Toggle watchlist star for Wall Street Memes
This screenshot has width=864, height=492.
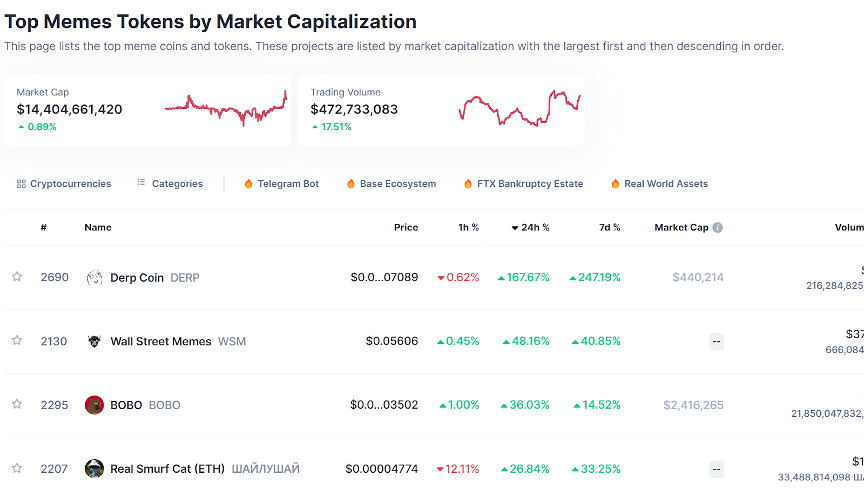[17, 341]
